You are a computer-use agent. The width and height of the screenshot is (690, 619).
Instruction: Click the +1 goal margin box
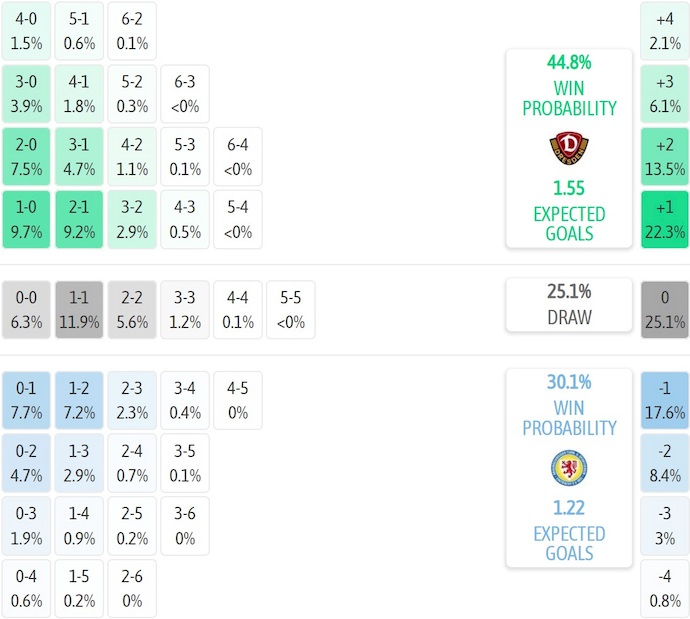(664, 220)
